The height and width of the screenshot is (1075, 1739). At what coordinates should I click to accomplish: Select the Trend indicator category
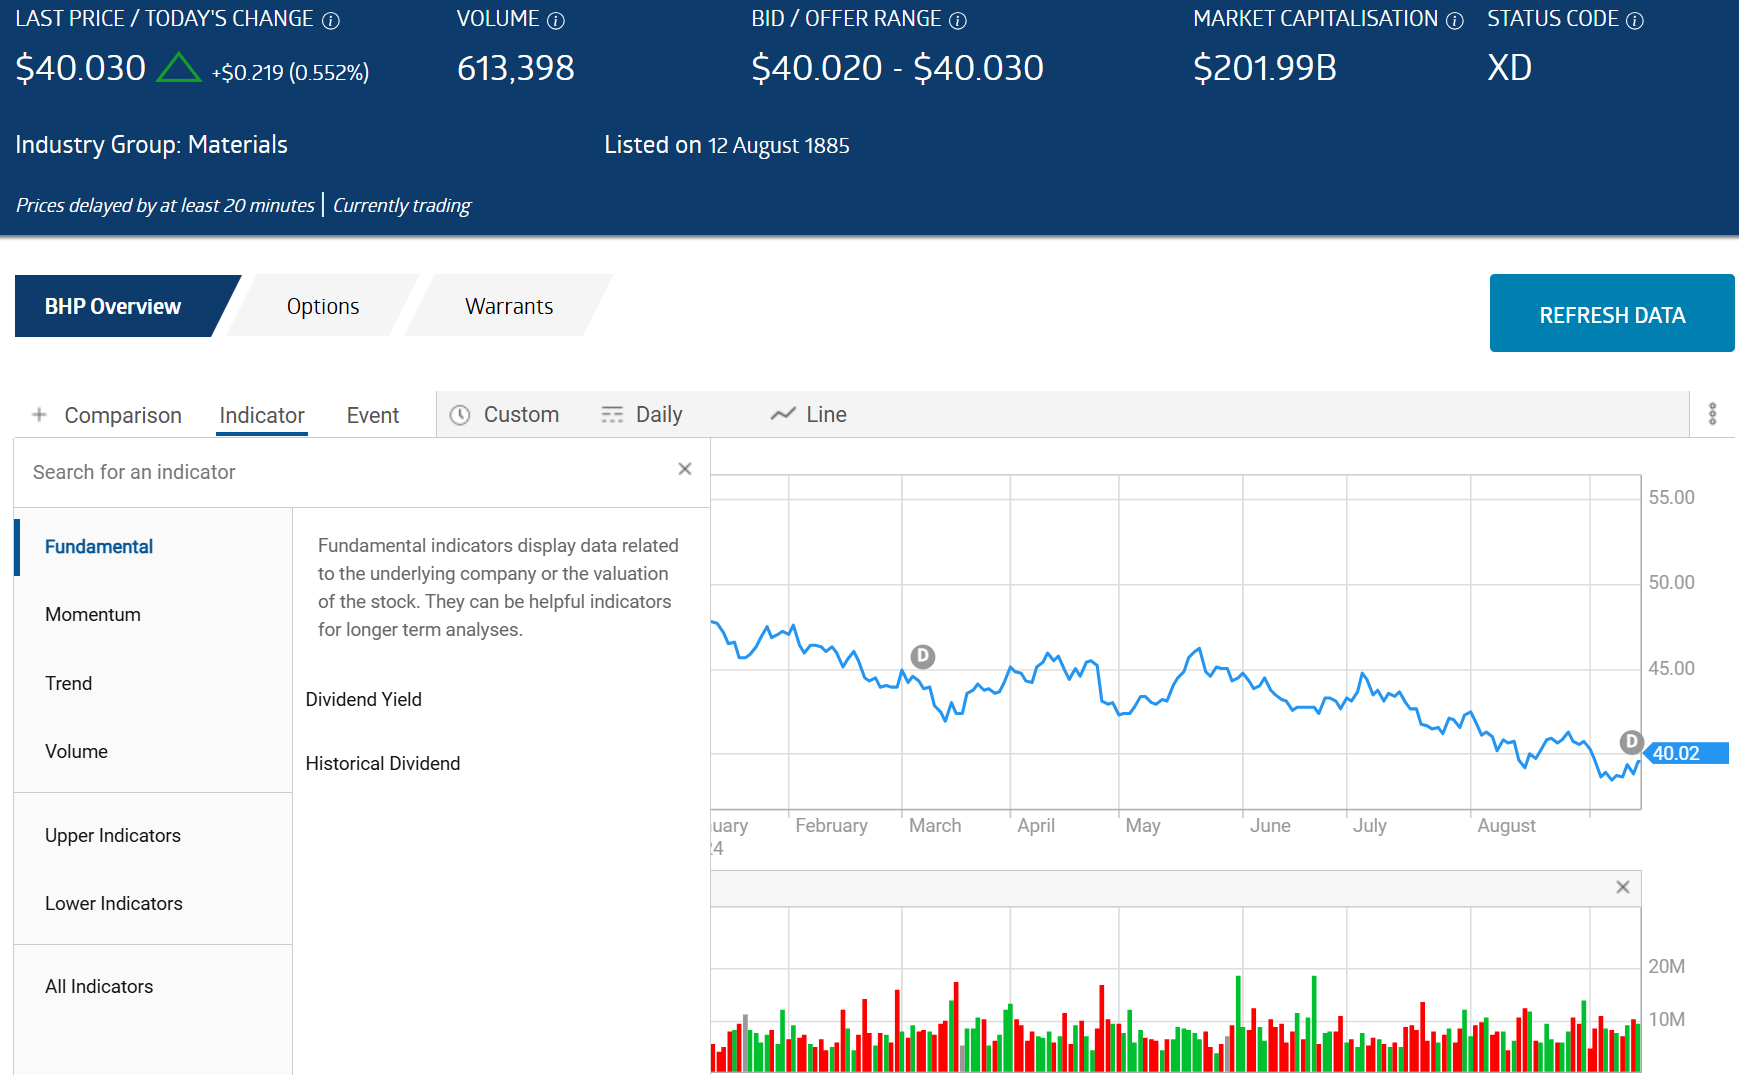pos(154,683)
